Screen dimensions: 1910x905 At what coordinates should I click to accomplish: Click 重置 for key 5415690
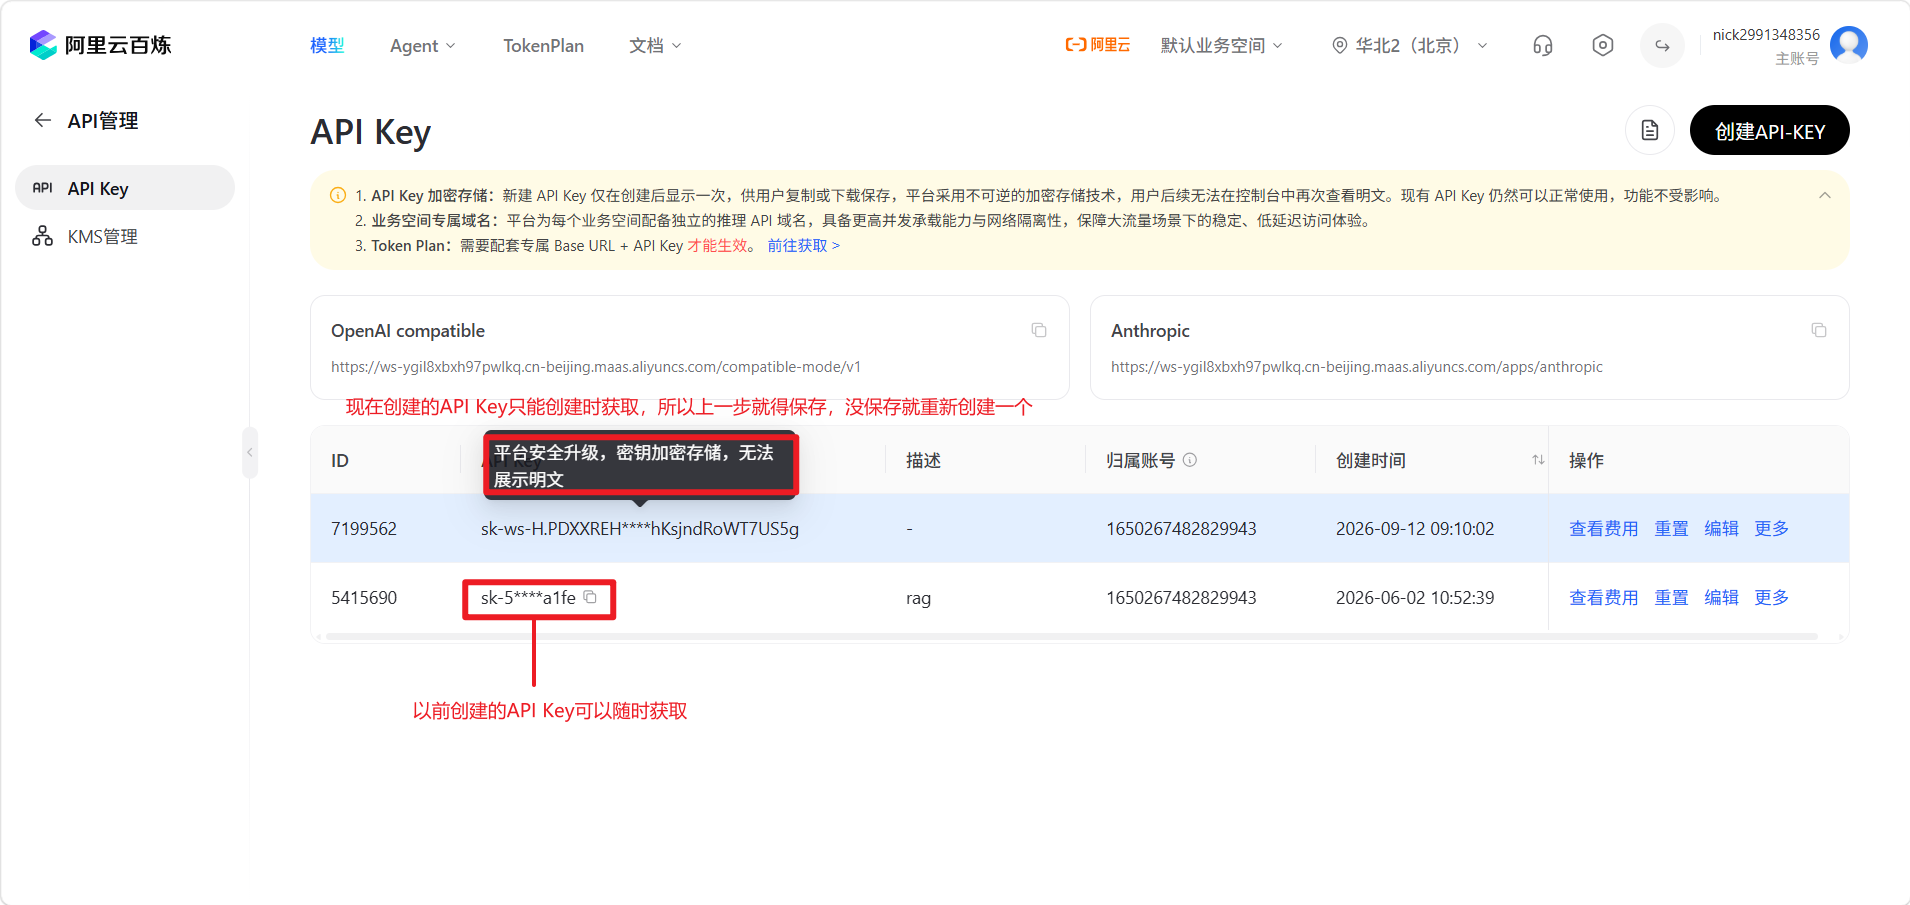point(1671,597)
